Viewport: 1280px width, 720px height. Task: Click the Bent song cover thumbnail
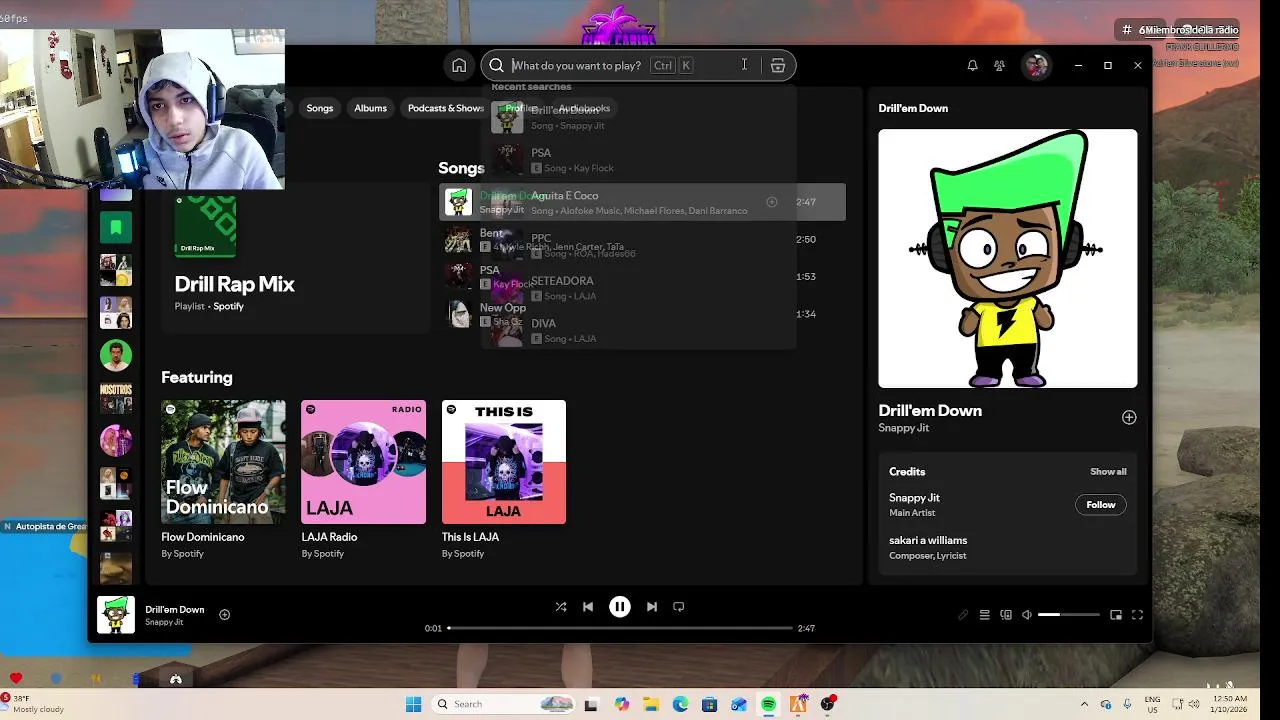point(458,240)
